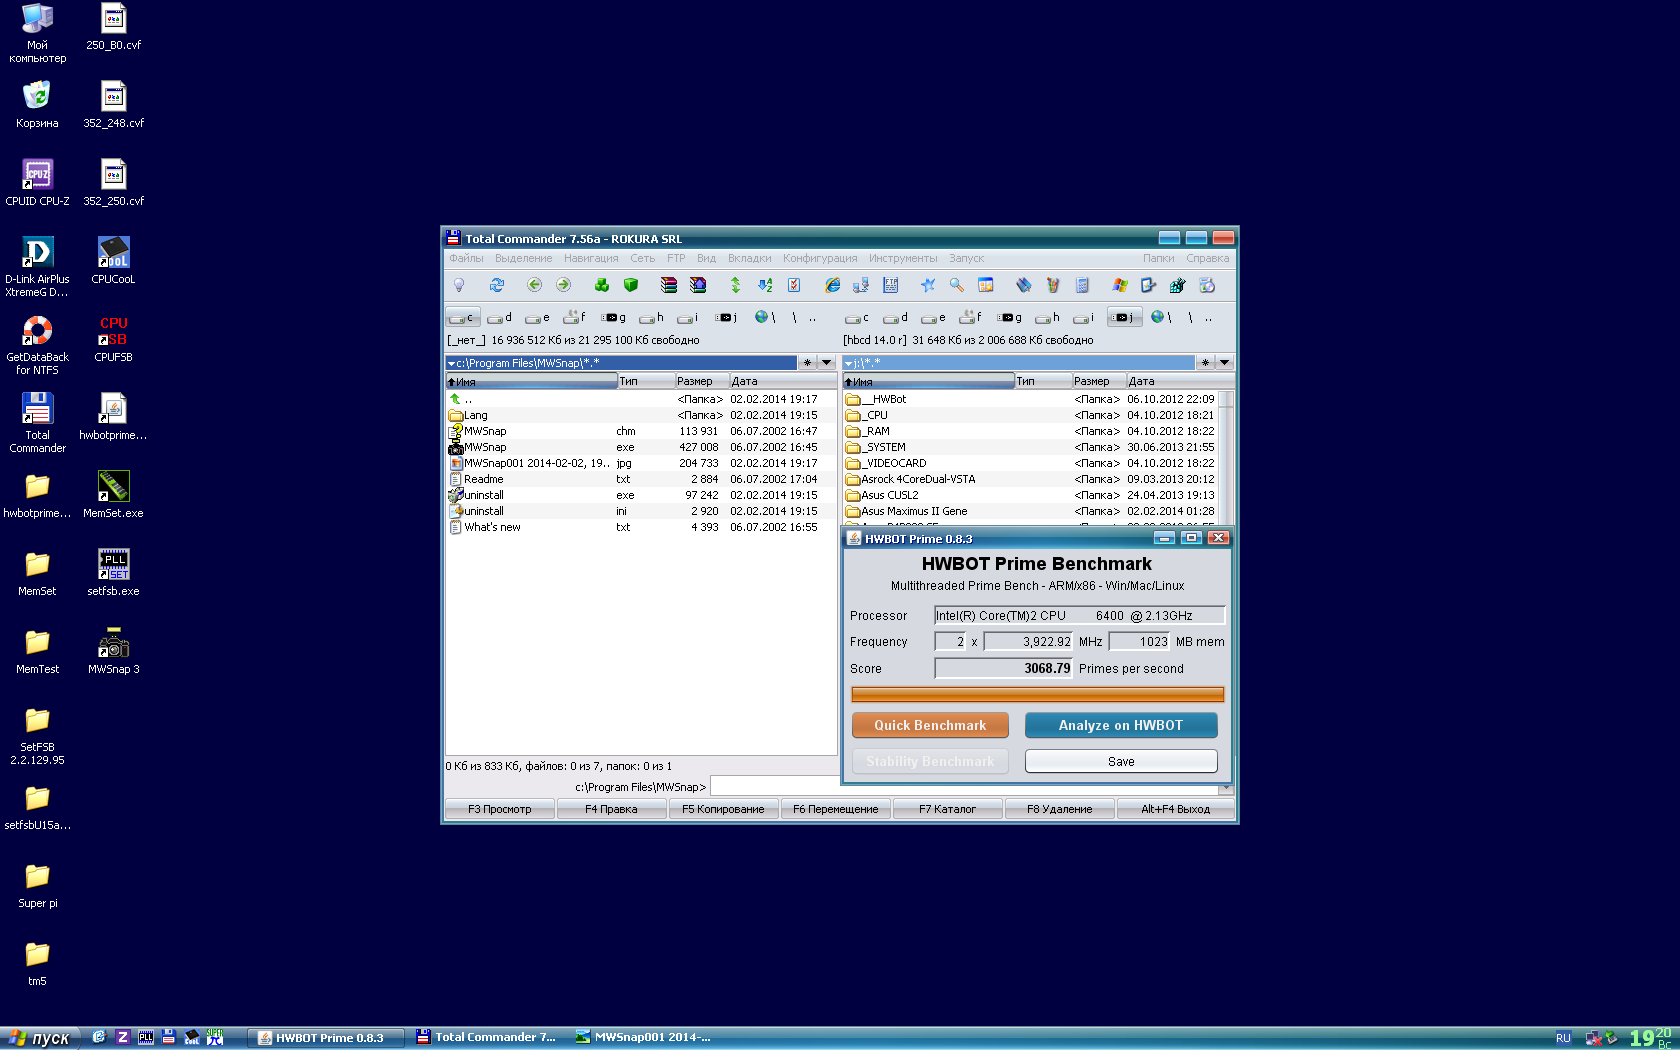
Task: Open the Файлы menu
Action: [466, 258]
